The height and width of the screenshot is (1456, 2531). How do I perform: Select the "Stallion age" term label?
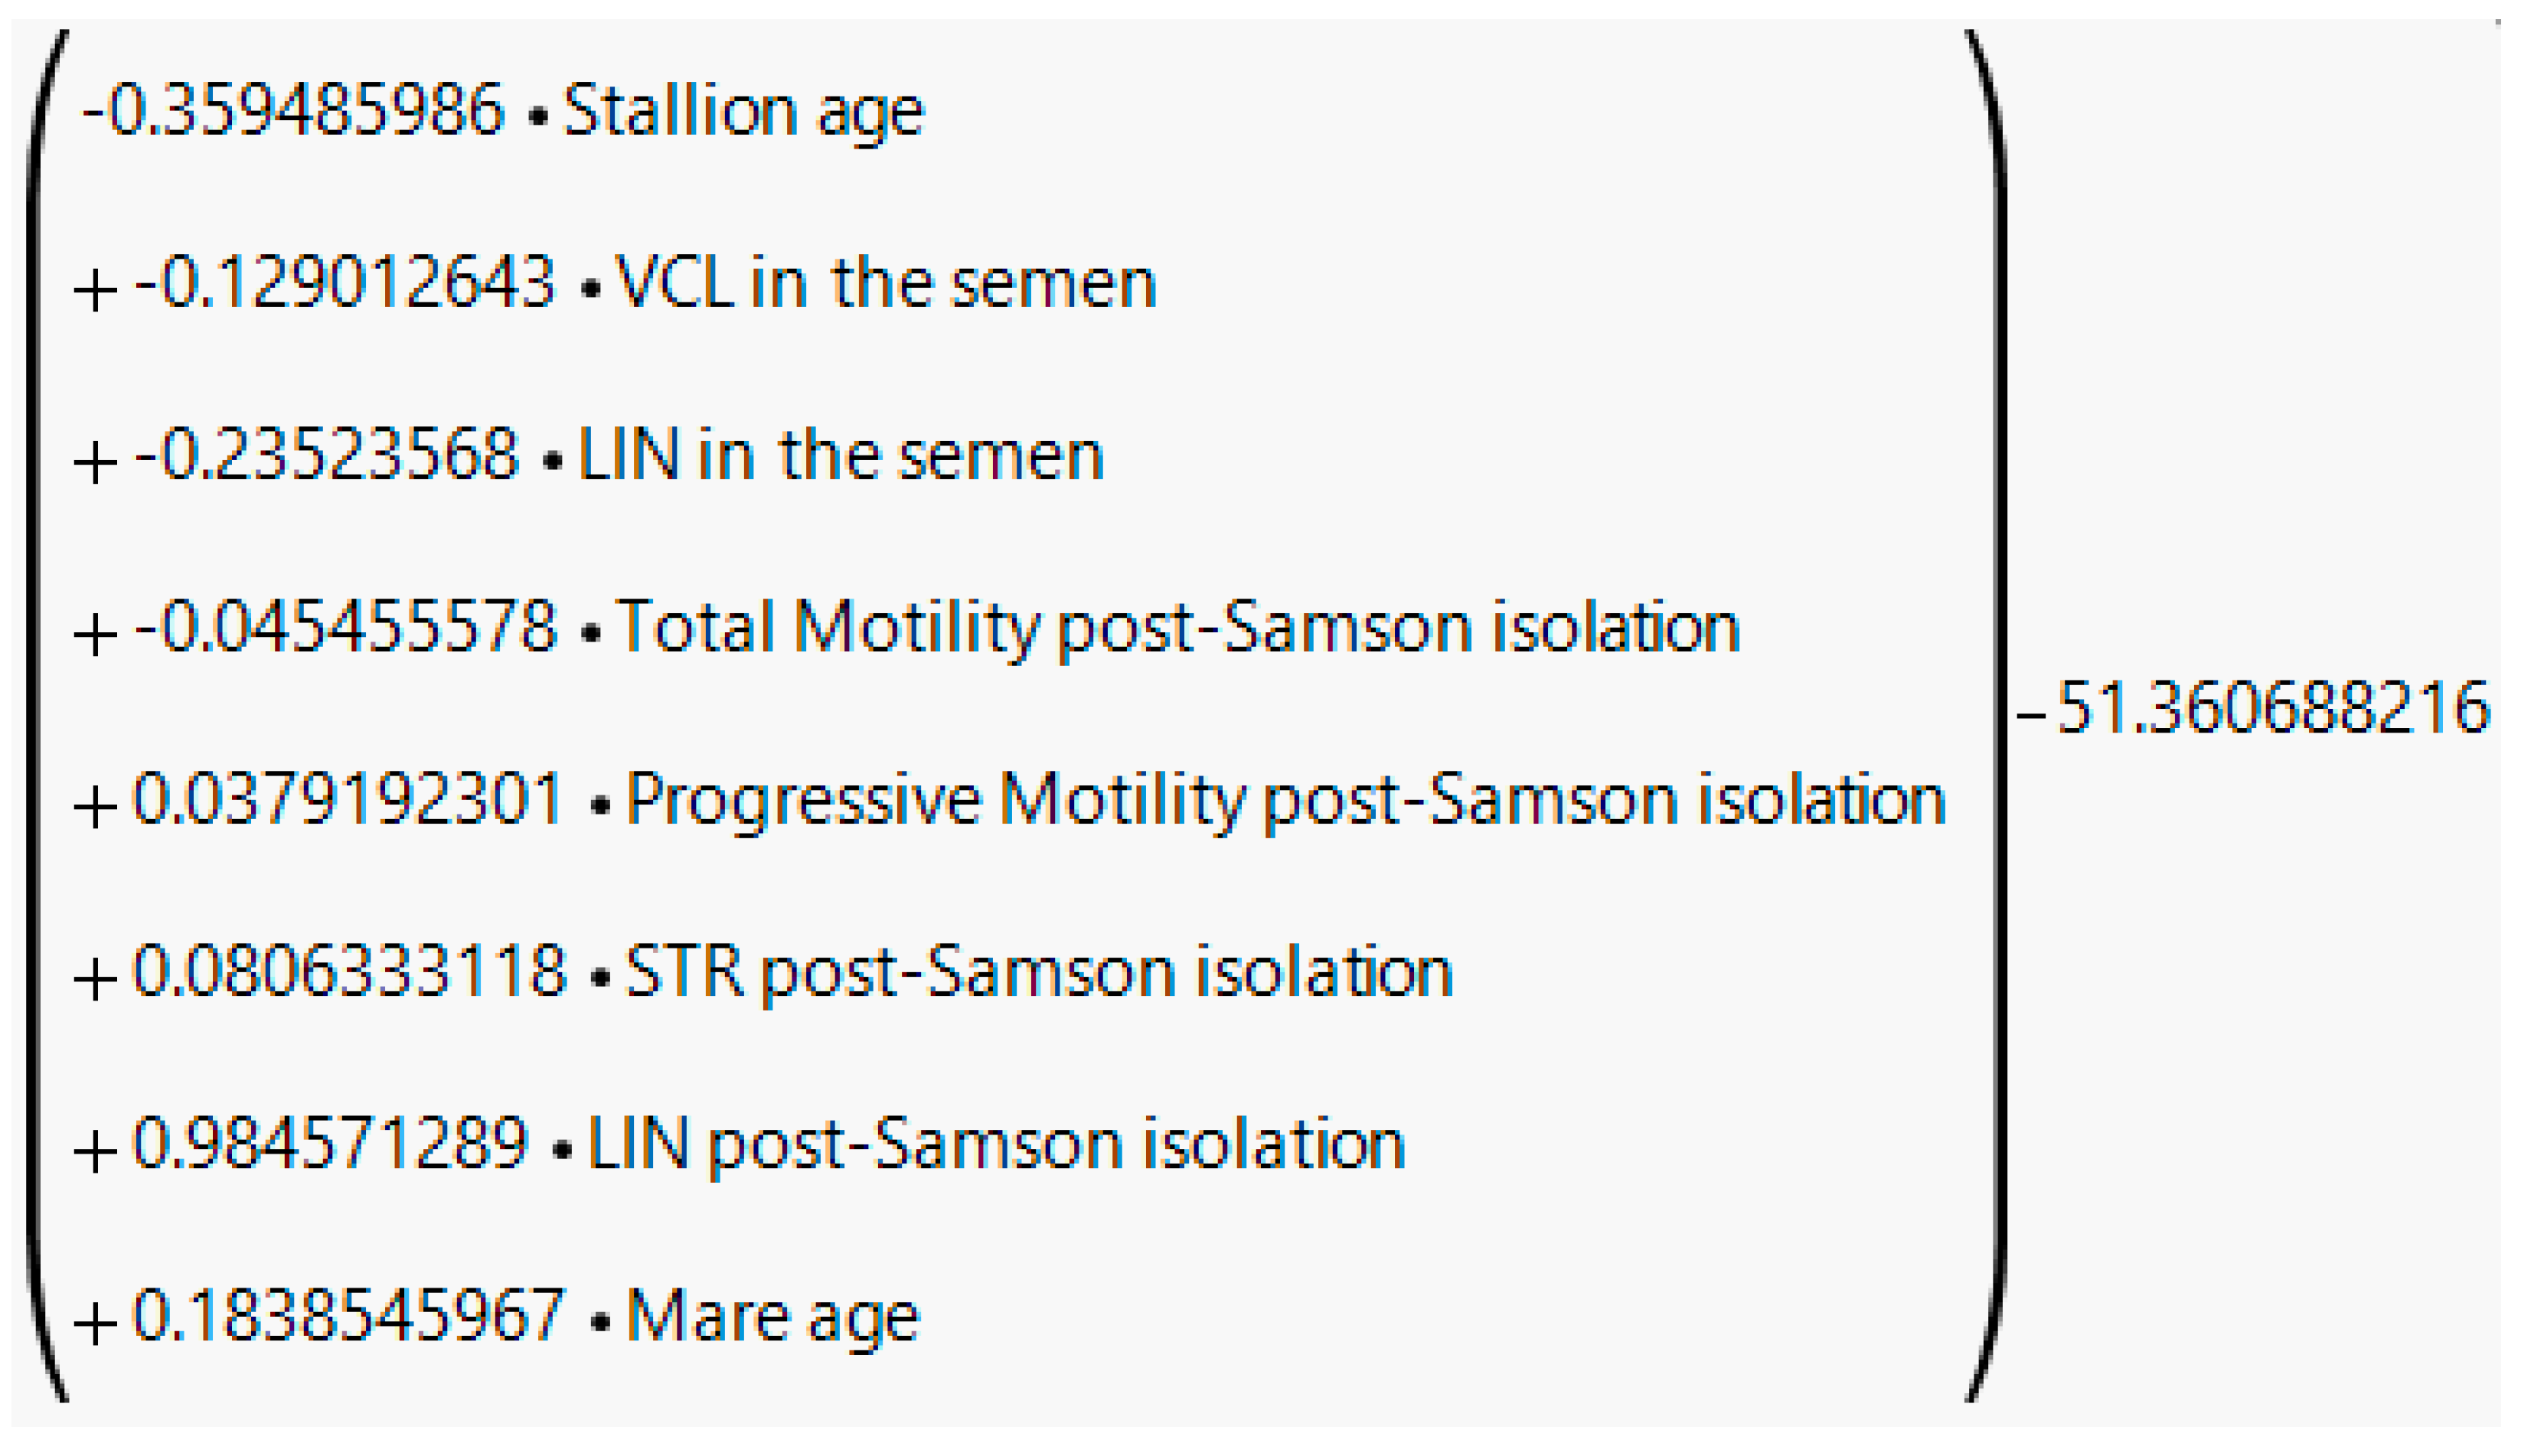[x=744, y=112]
